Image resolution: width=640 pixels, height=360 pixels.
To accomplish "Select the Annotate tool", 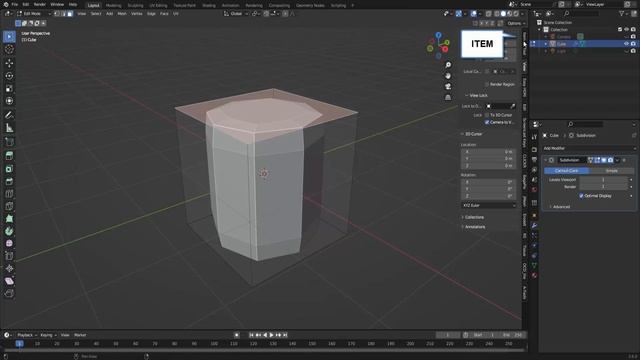I will coord(9,115).
